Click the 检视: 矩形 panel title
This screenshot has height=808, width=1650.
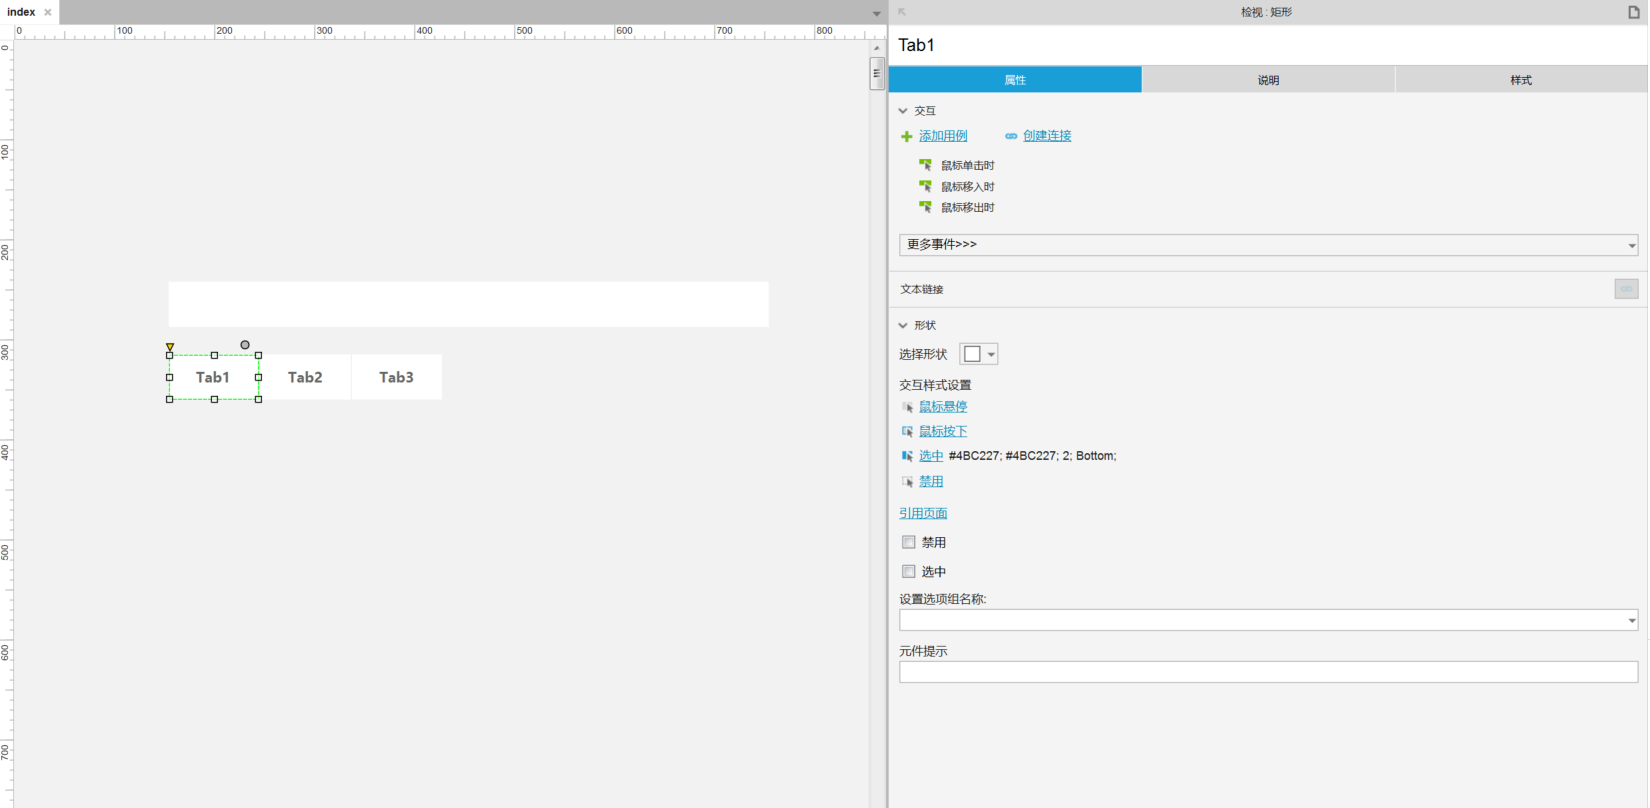[1267, 12]
